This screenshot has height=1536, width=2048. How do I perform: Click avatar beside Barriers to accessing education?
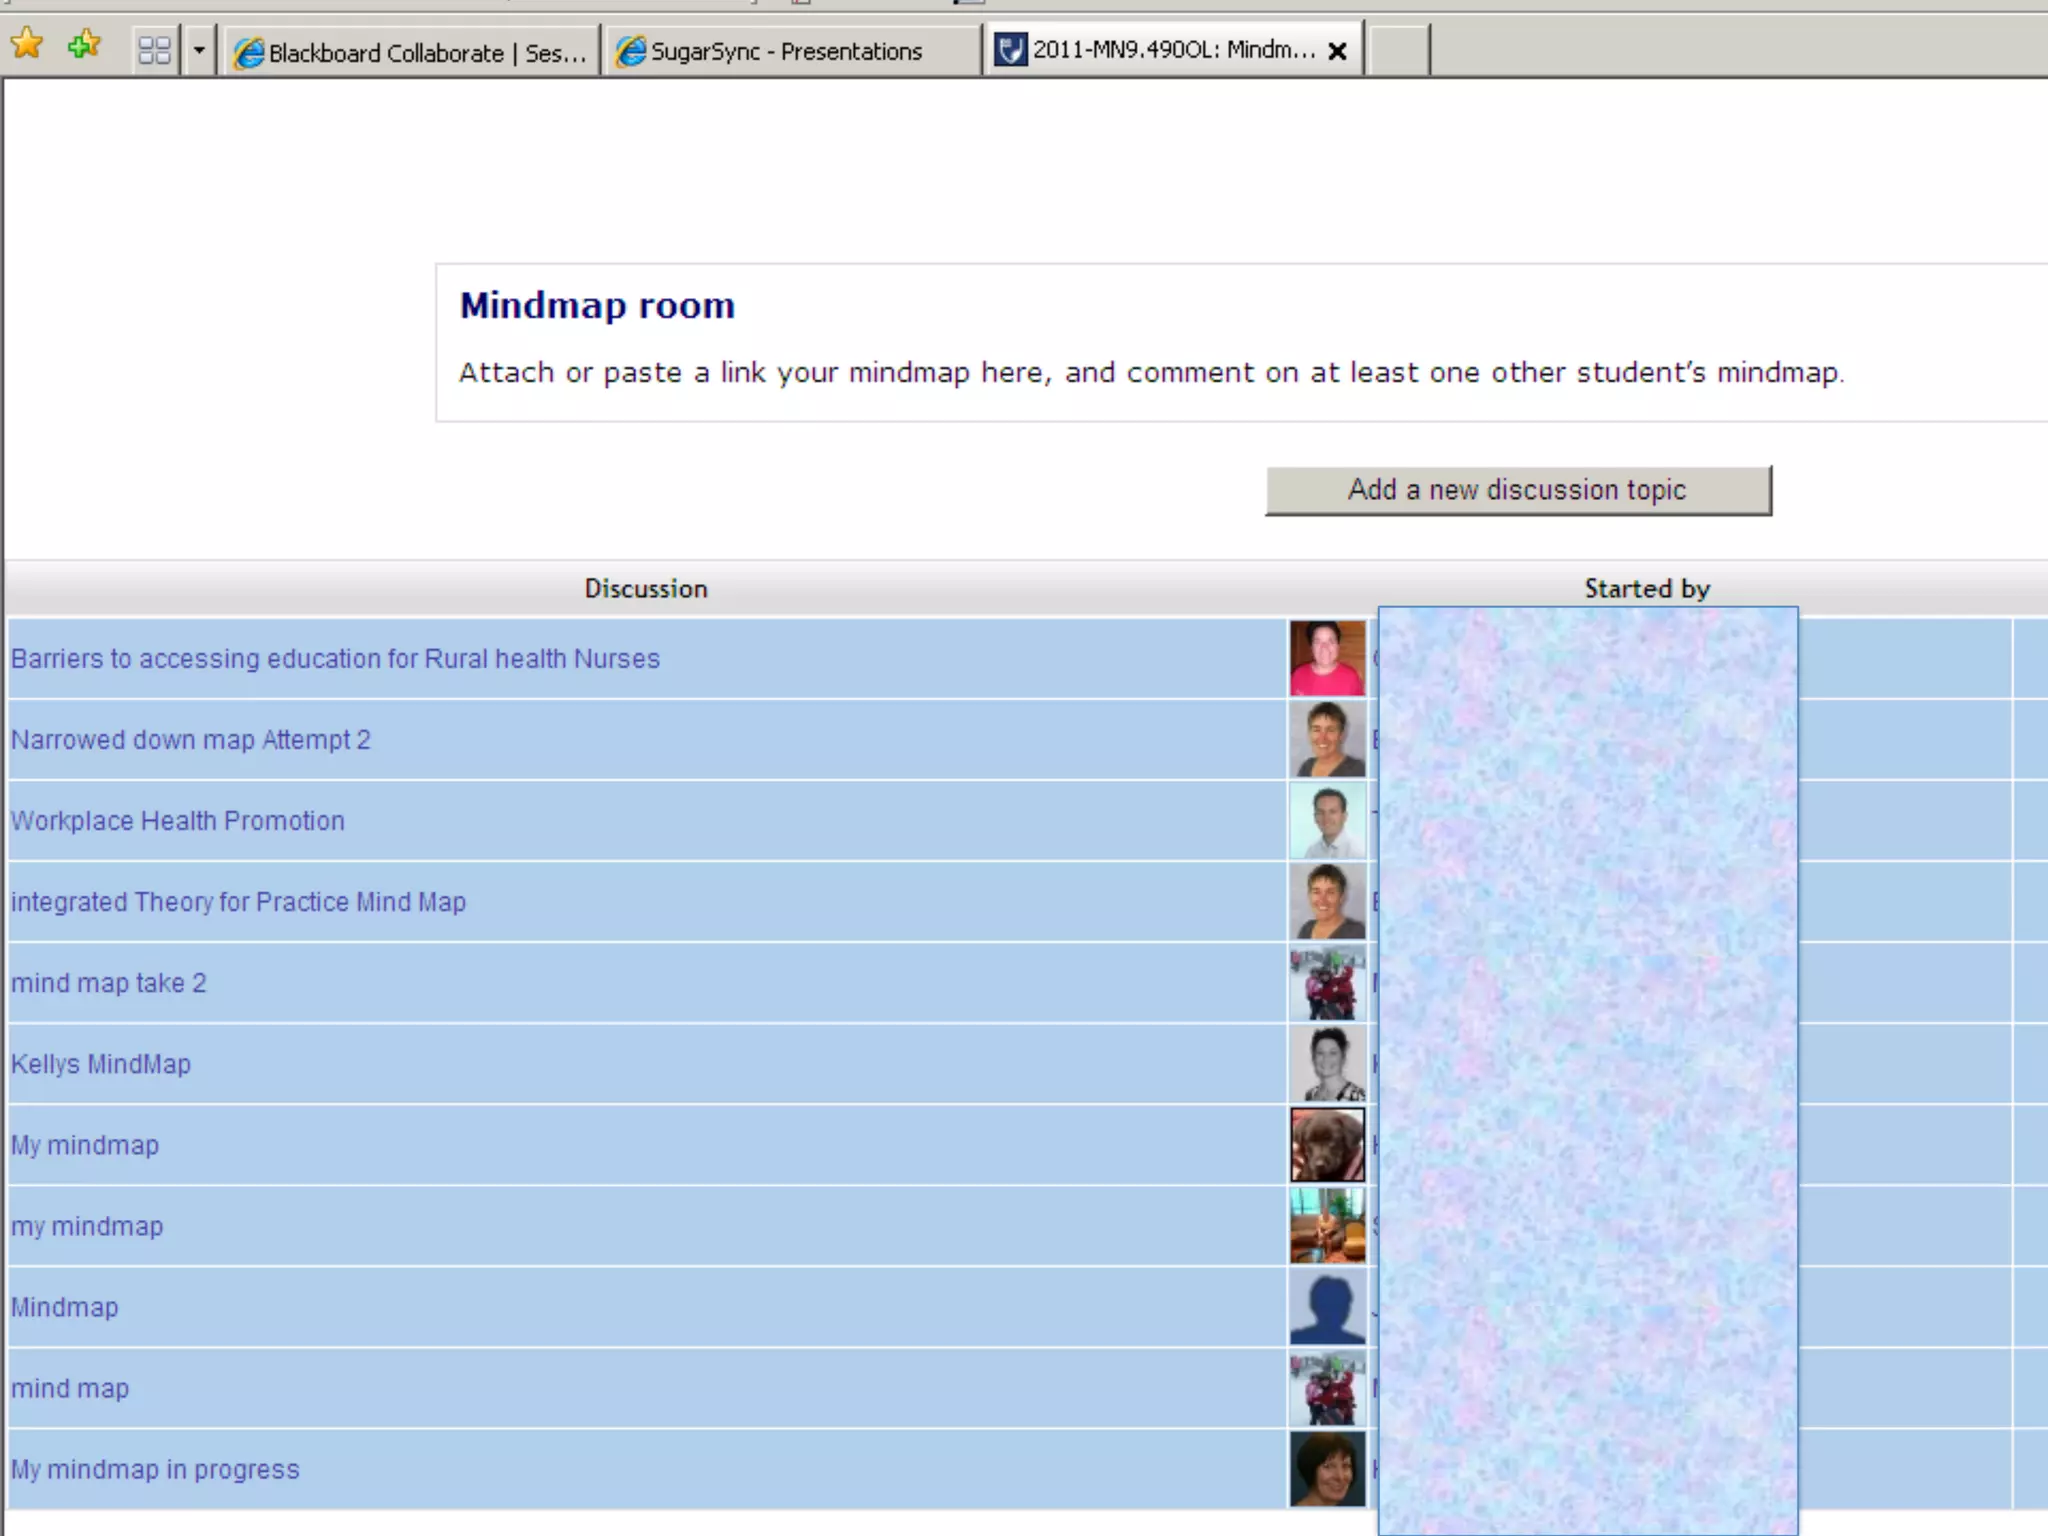[x=1327, y=658]
